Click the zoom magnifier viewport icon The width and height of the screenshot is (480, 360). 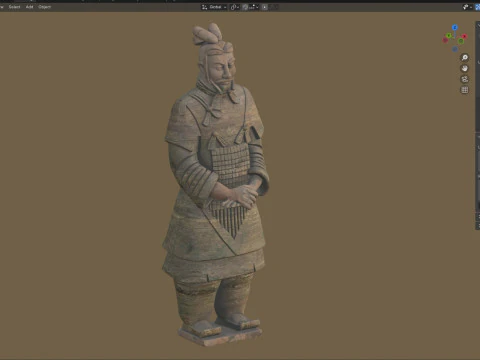tap(465, 58)
